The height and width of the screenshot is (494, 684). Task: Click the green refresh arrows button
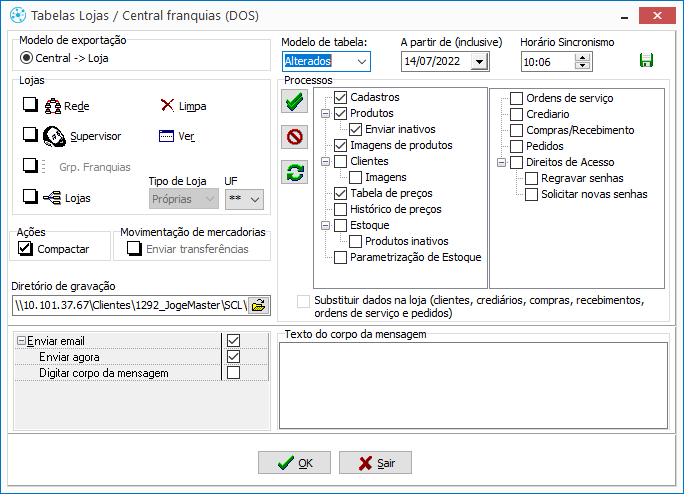tap(294, 172)
